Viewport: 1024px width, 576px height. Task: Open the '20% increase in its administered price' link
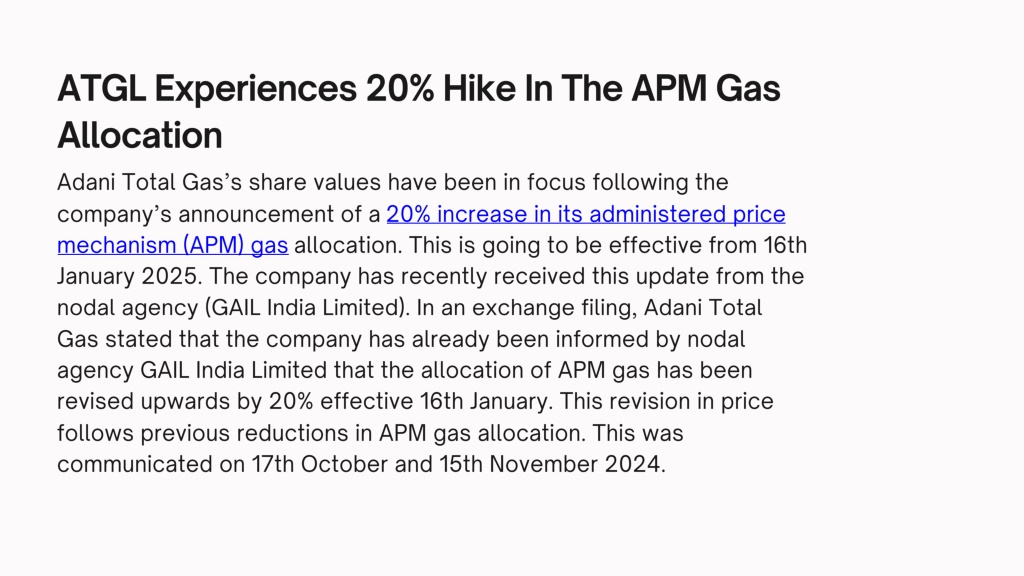click(586, 214)
